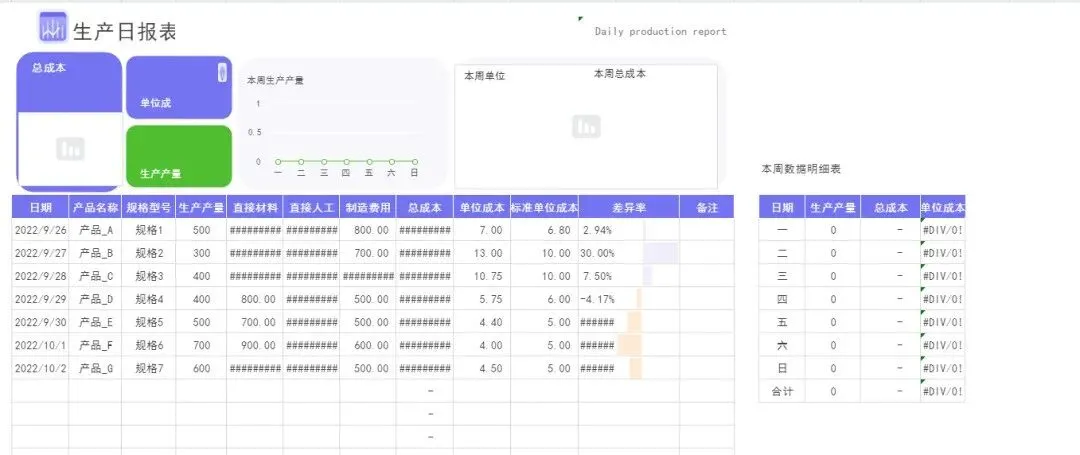Click the chart placeholder icon in 本周总成本 panel
Viewport: 1080px width, 455px height.
click(586, 127)
